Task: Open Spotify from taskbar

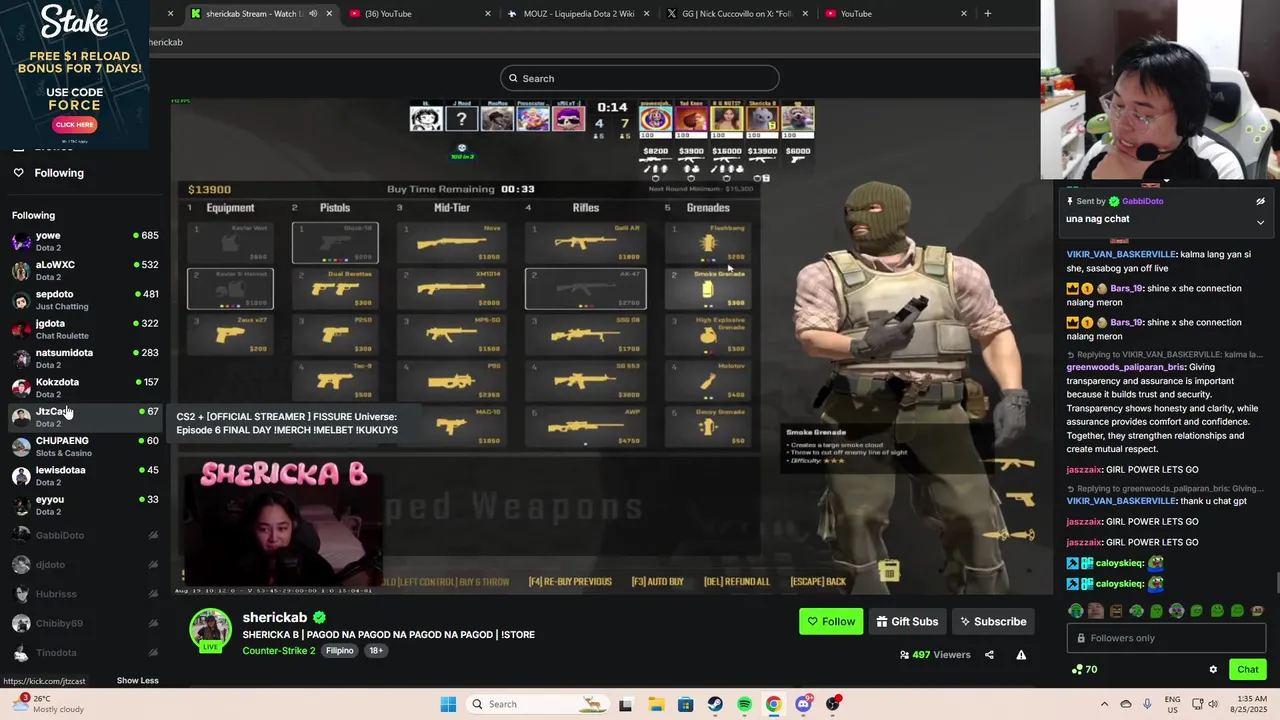Action: pos(744,704)
